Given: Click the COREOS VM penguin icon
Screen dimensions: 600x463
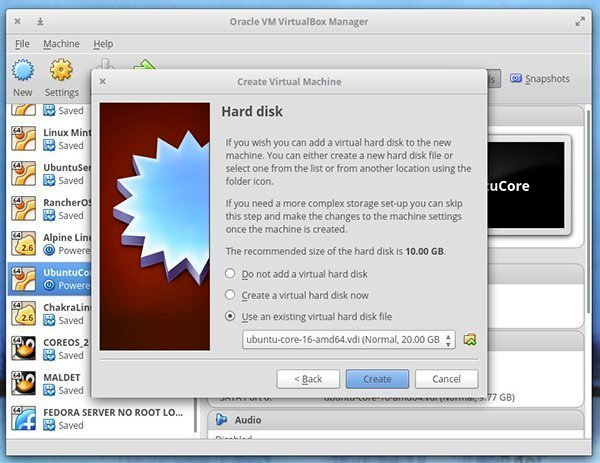Looking at the screenshot, I should 25,347.
